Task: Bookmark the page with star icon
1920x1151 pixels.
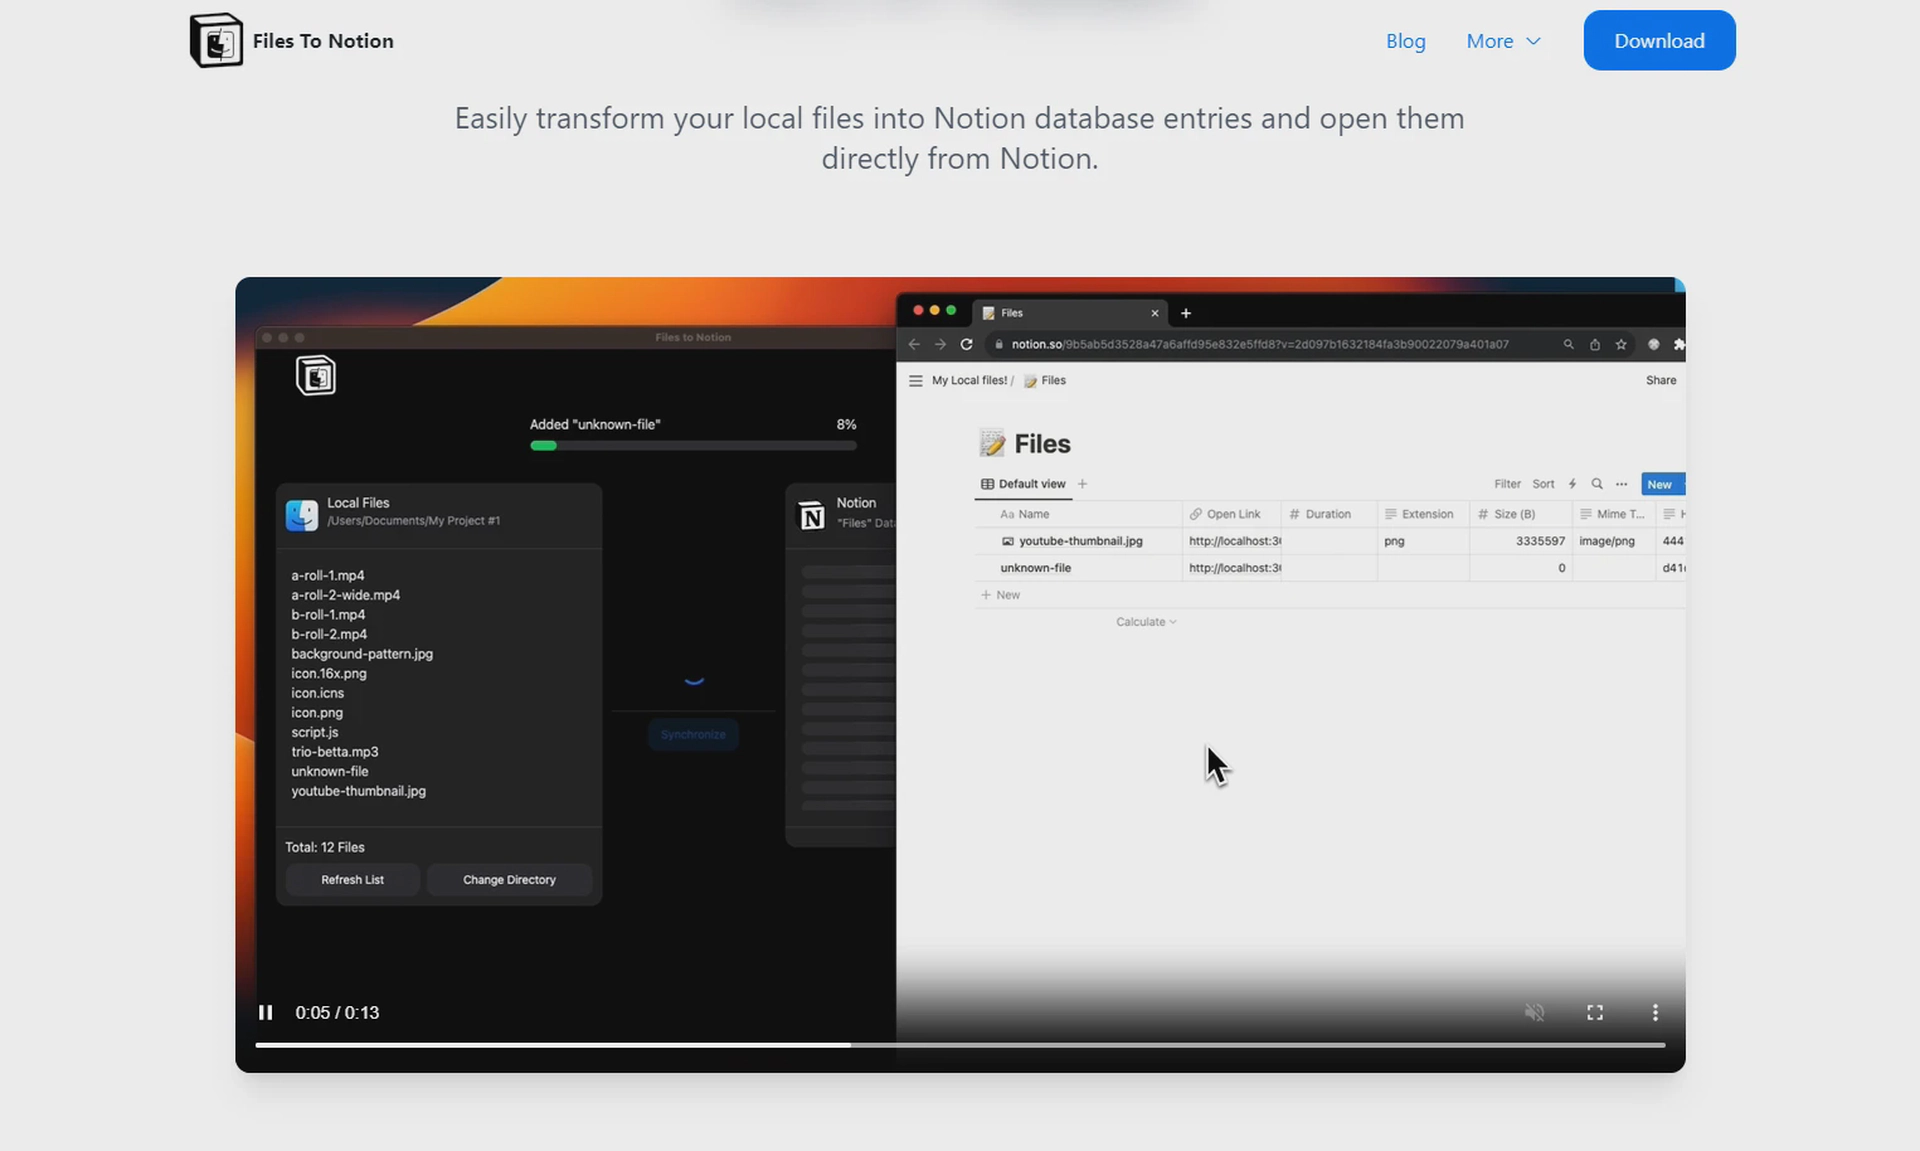Action: pos(1621,344)
